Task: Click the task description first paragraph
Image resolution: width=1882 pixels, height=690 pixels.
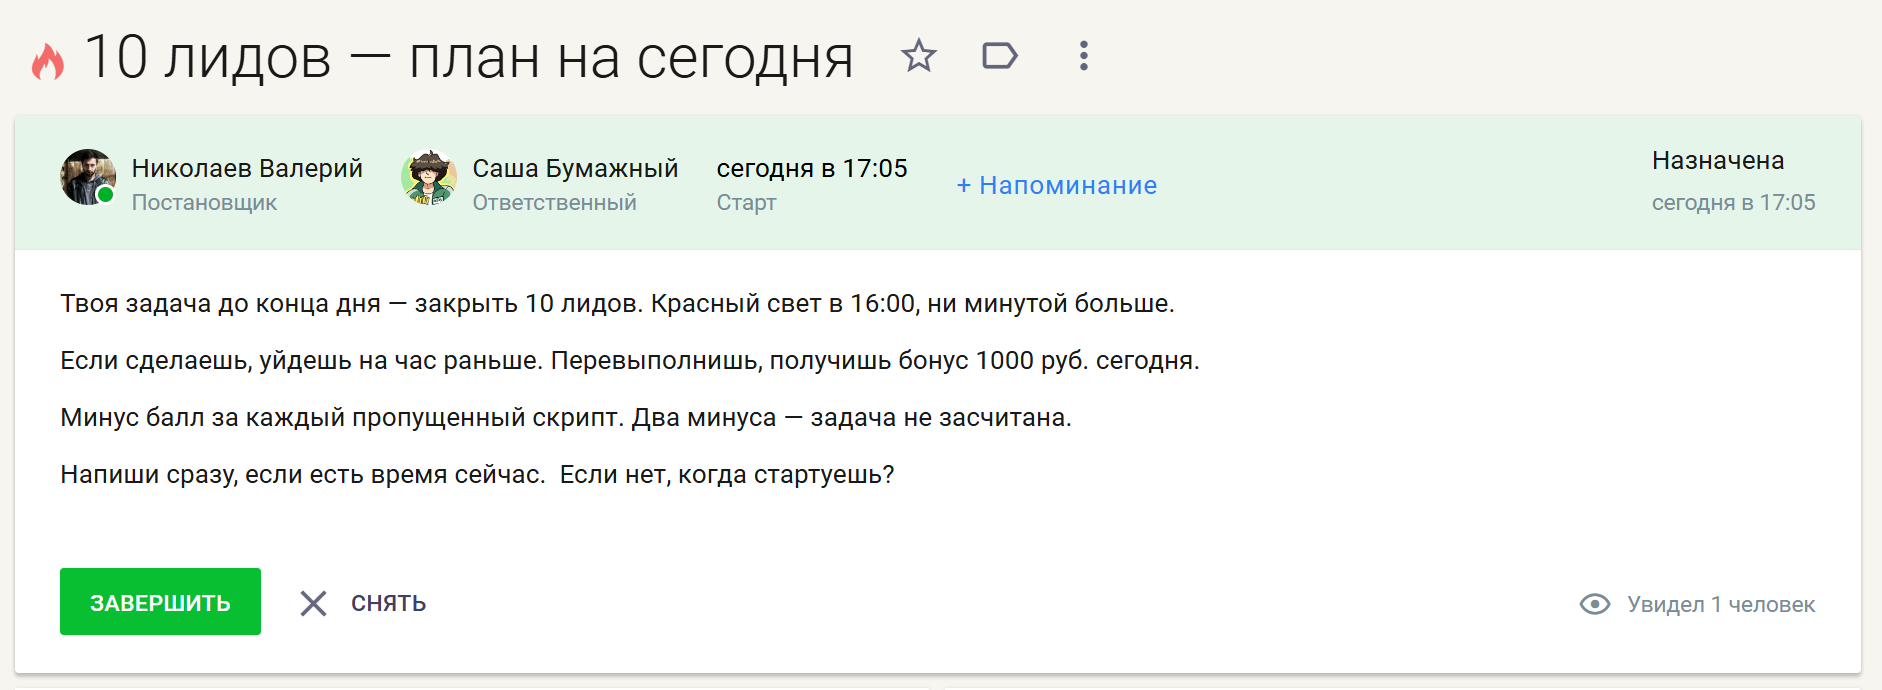Action: (x=617, y=303)
